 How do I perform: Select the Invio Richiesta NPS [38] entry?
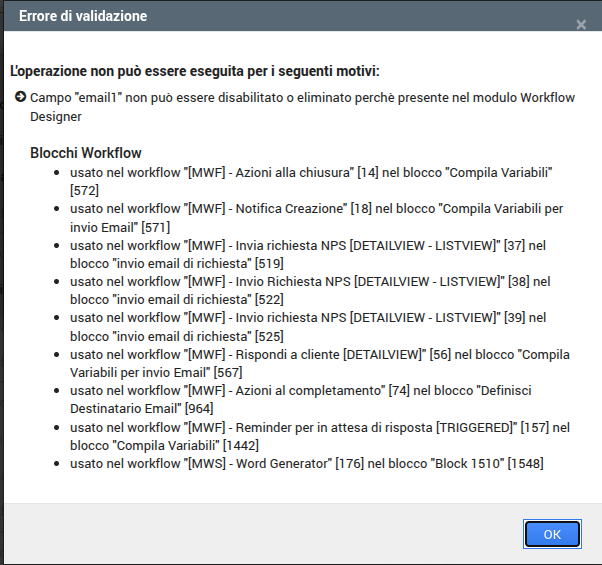point(310,290)
